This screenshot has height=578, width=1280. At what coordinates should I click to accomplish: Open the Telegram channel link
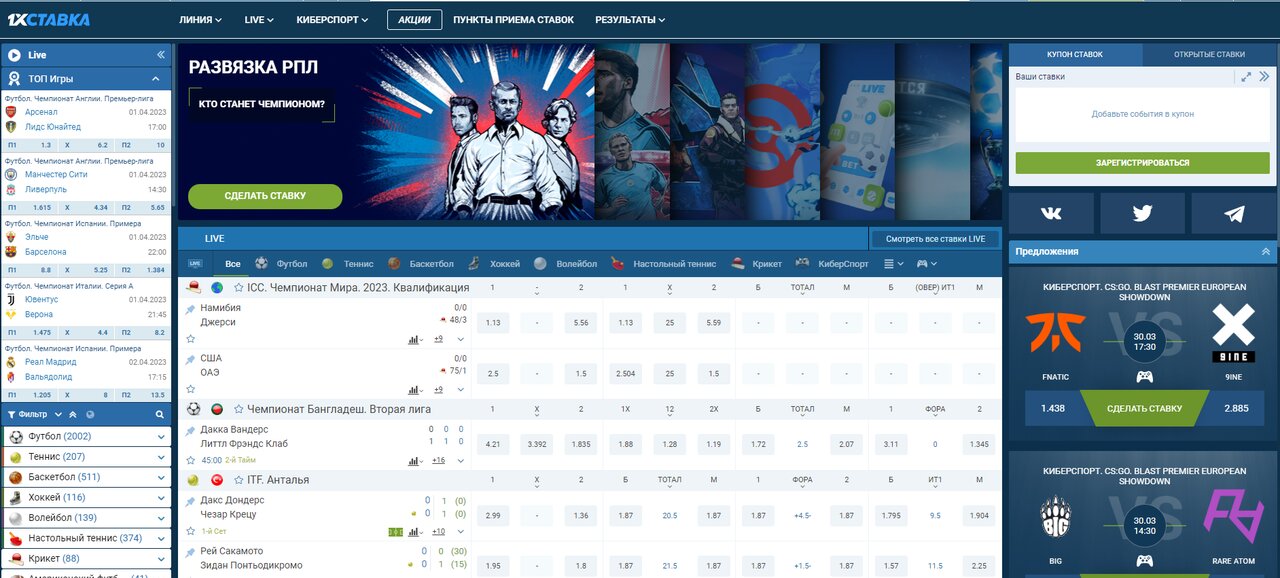[1234, 213]
